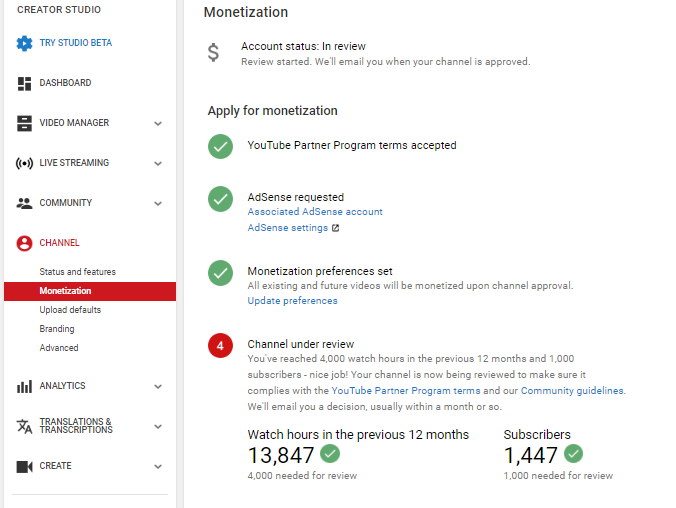676x508 pixels.
Task: Open YouTube Partner Program terms link
Action: (x=406, y=391)
